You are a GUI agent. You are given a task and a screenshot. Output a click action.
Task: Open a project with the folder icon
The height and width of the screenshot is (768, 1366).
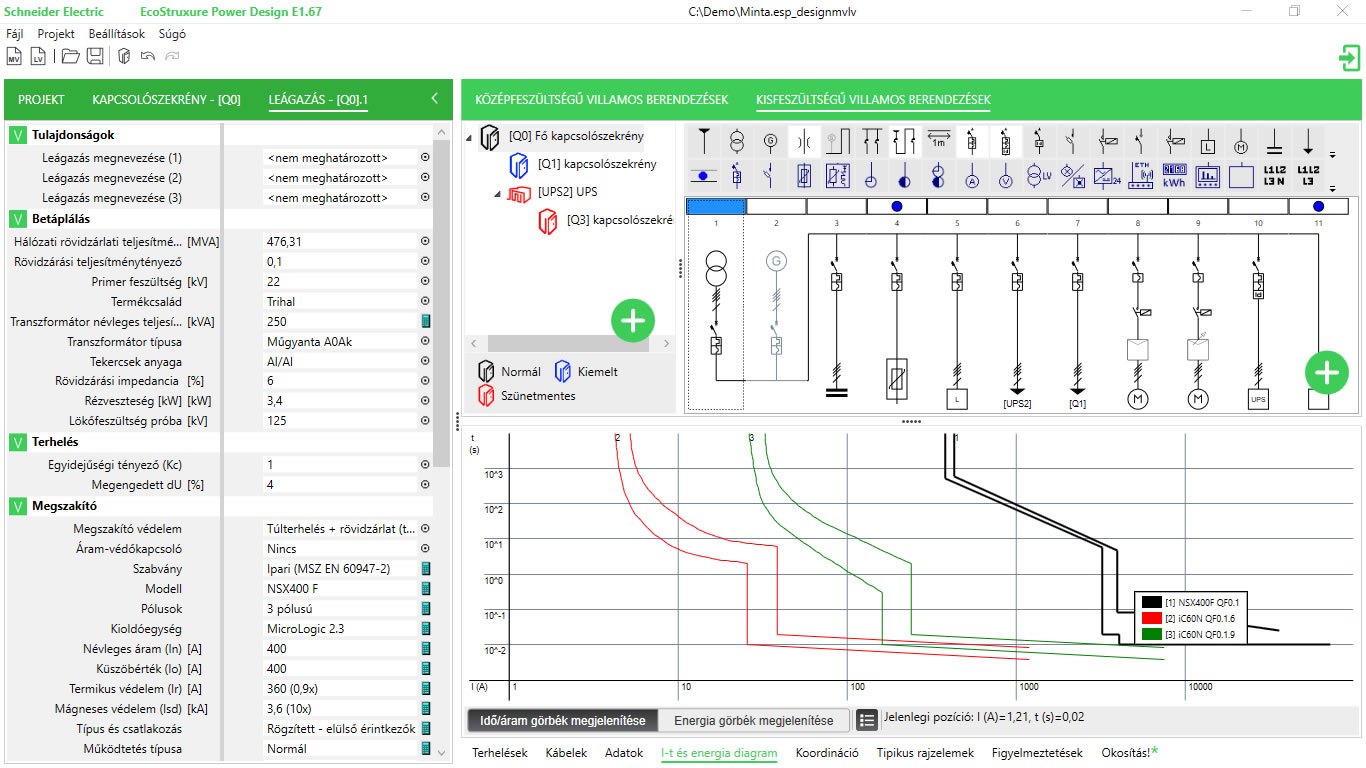(70, 56)
